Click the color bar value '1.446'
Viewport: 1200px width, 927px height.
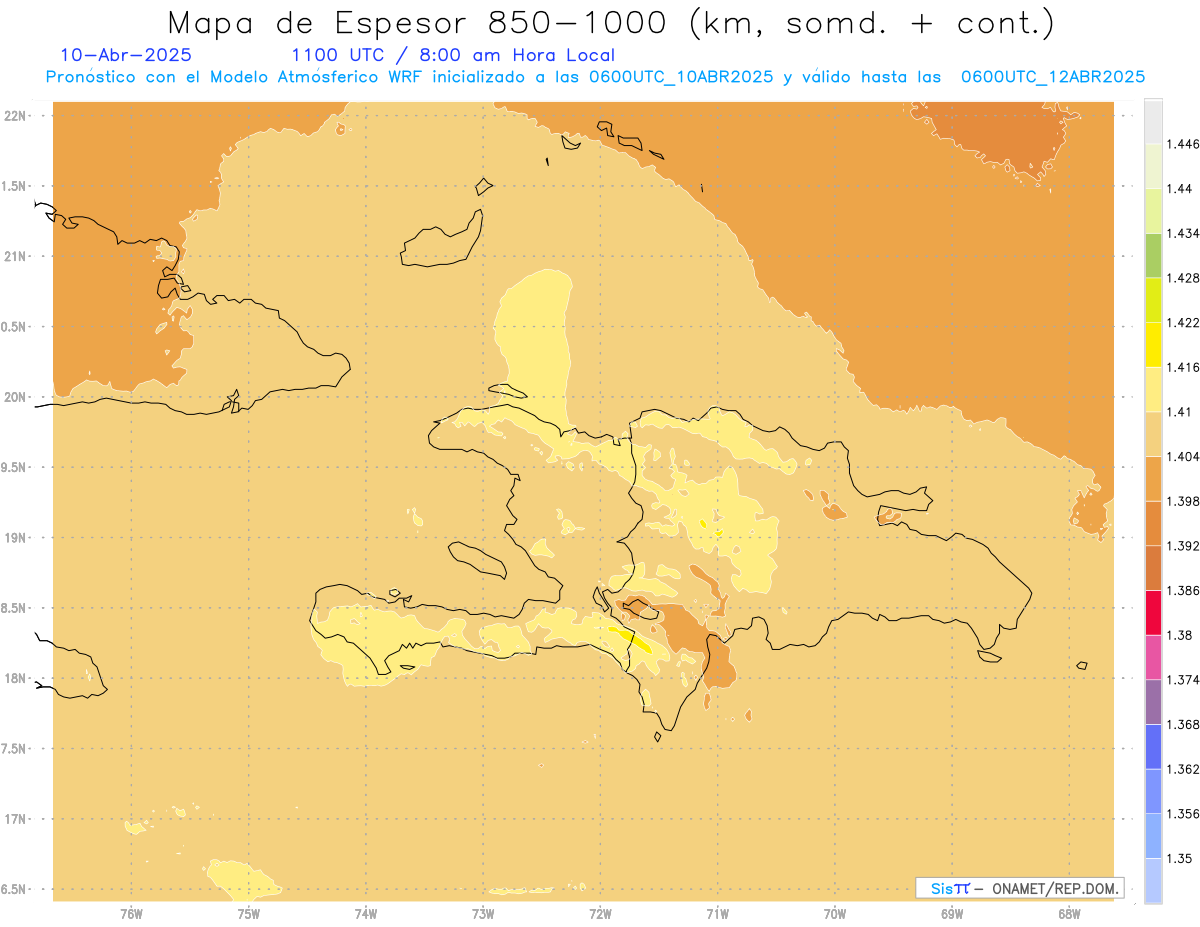click(x=1183, y=144)
